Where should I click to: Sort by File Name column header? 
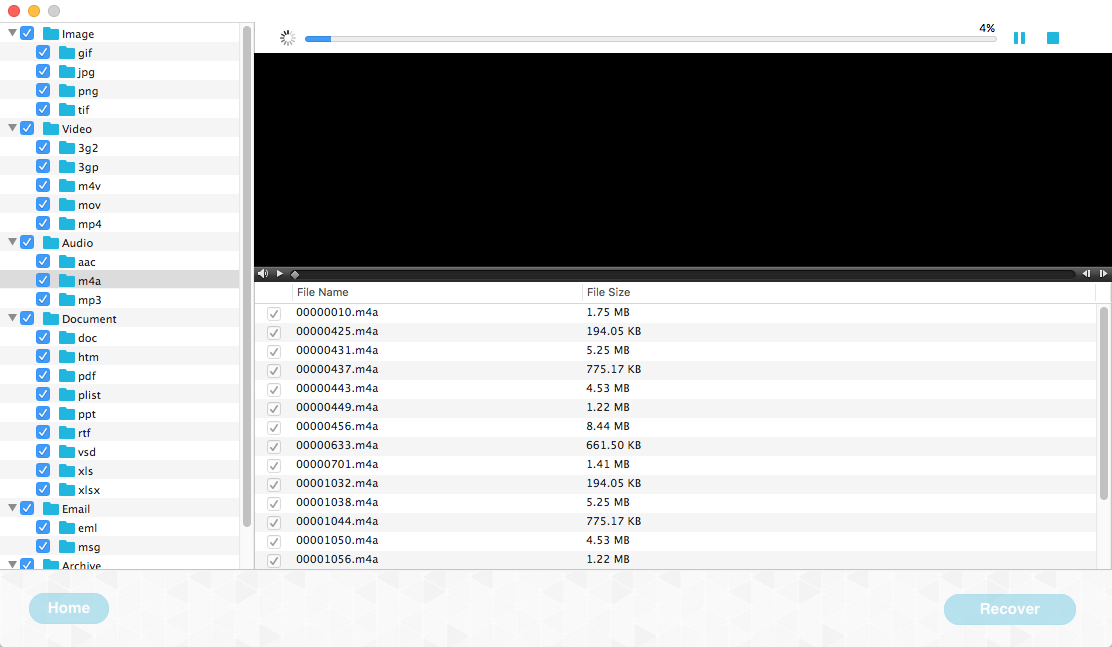437,292
